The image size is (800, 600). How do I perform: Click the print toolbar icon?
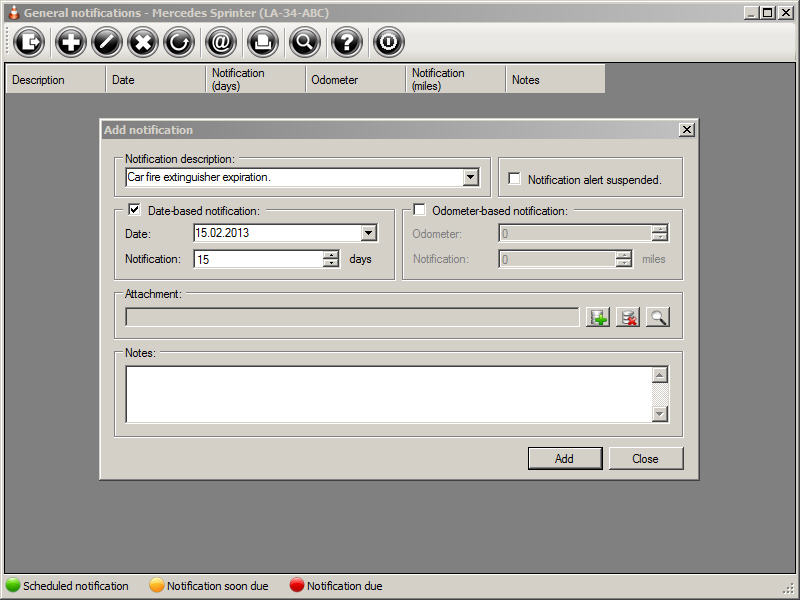pyautogui.click(x=261, y=42)
